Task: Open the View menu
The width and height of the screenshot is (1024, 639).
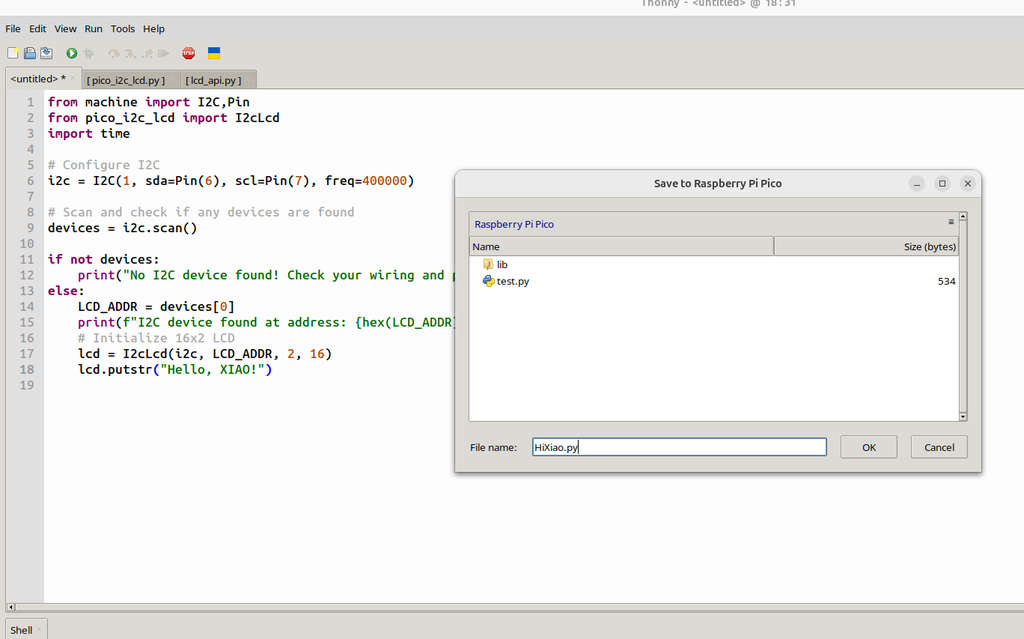Action: point(65,29)
